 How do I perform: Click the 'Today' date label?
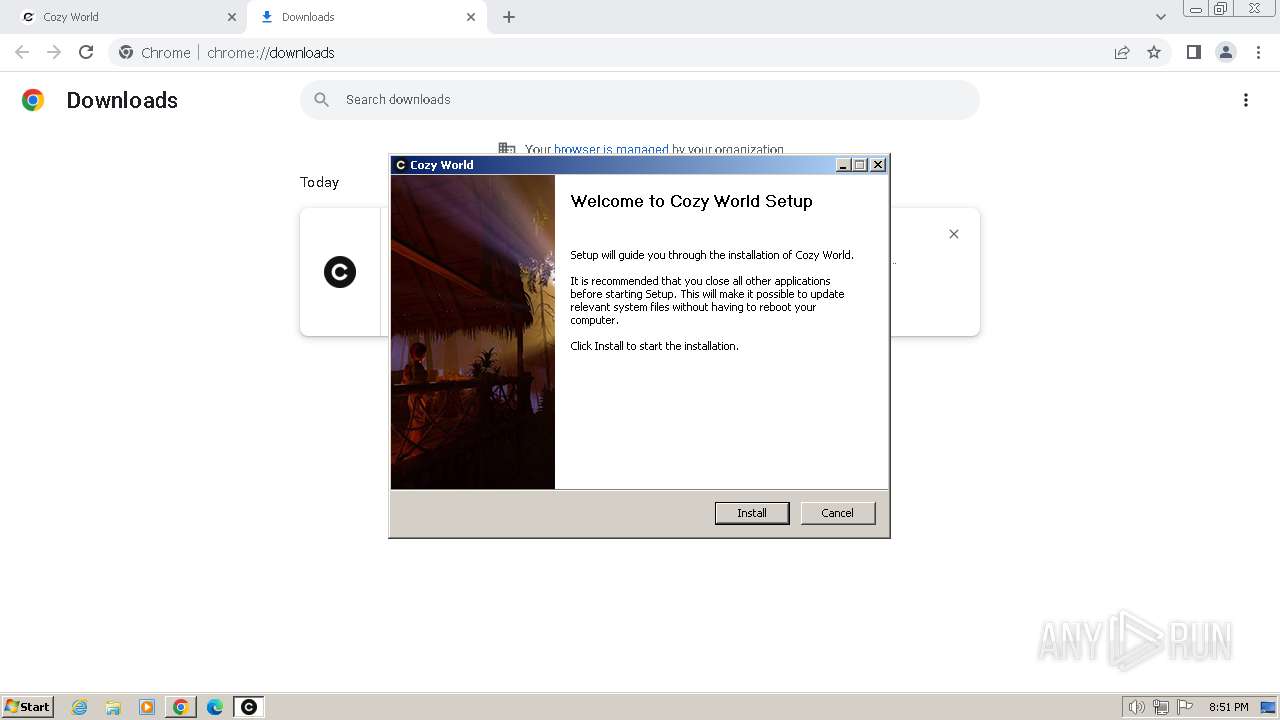pos(320,182)
